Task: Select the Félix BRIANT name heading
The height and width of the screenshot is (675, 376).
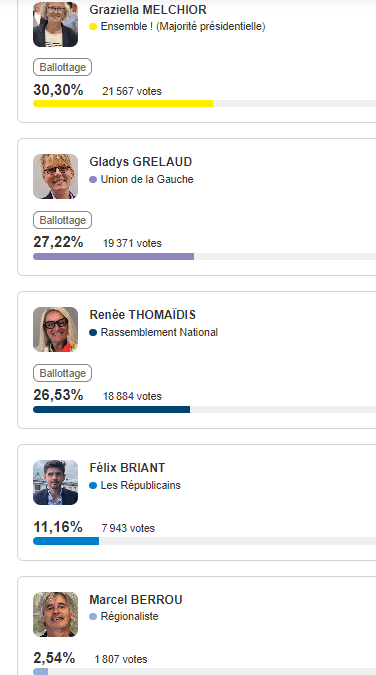Action: [x=127, y=468]
